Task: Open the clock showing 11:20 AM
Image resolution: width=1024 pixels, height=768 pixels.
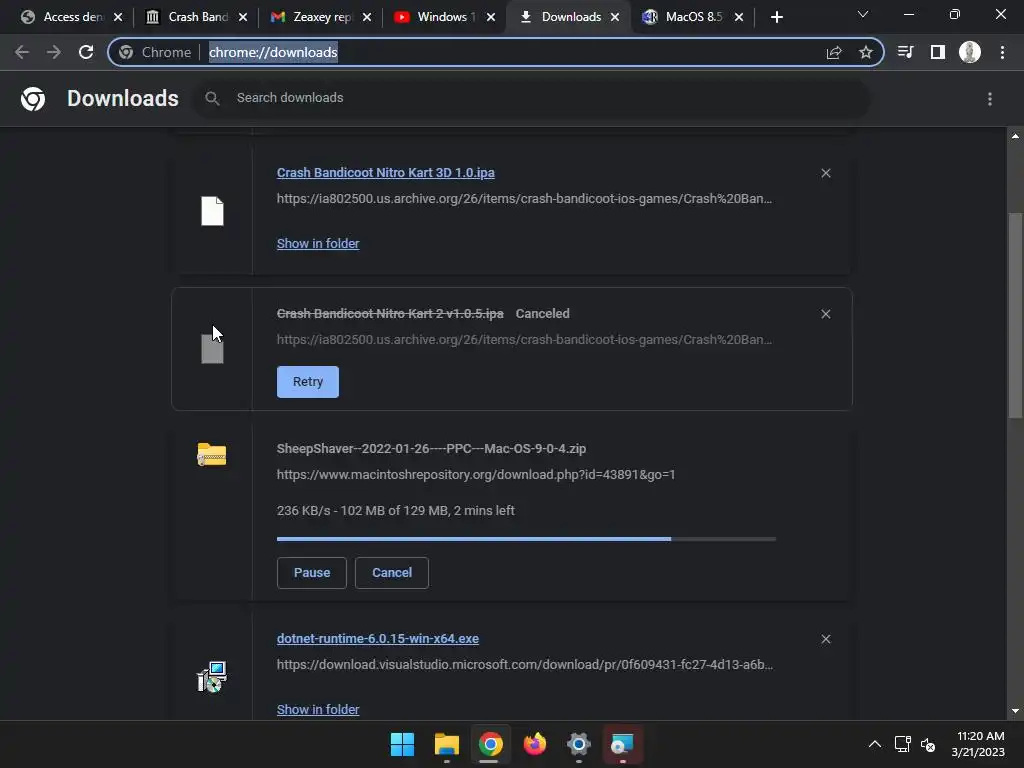Action: [978, 744]
